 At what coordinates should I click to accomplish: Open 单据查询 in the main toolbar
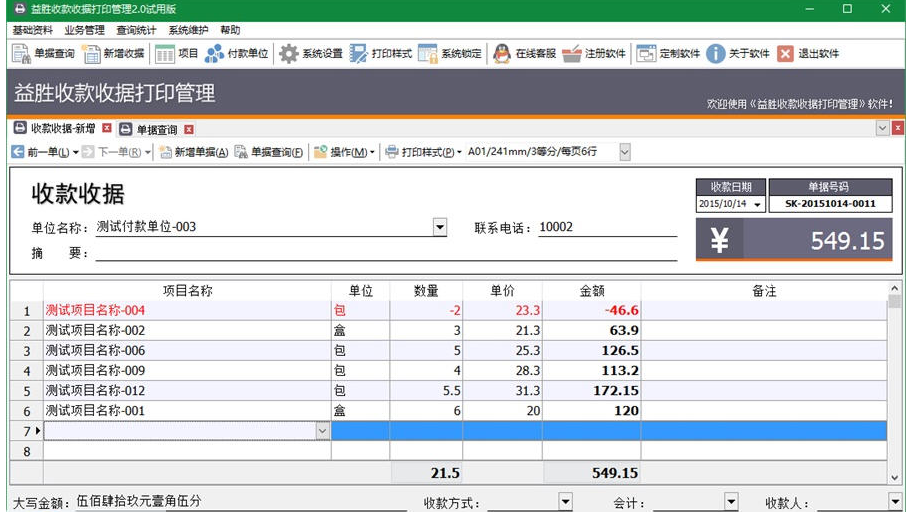click(44, 54)
